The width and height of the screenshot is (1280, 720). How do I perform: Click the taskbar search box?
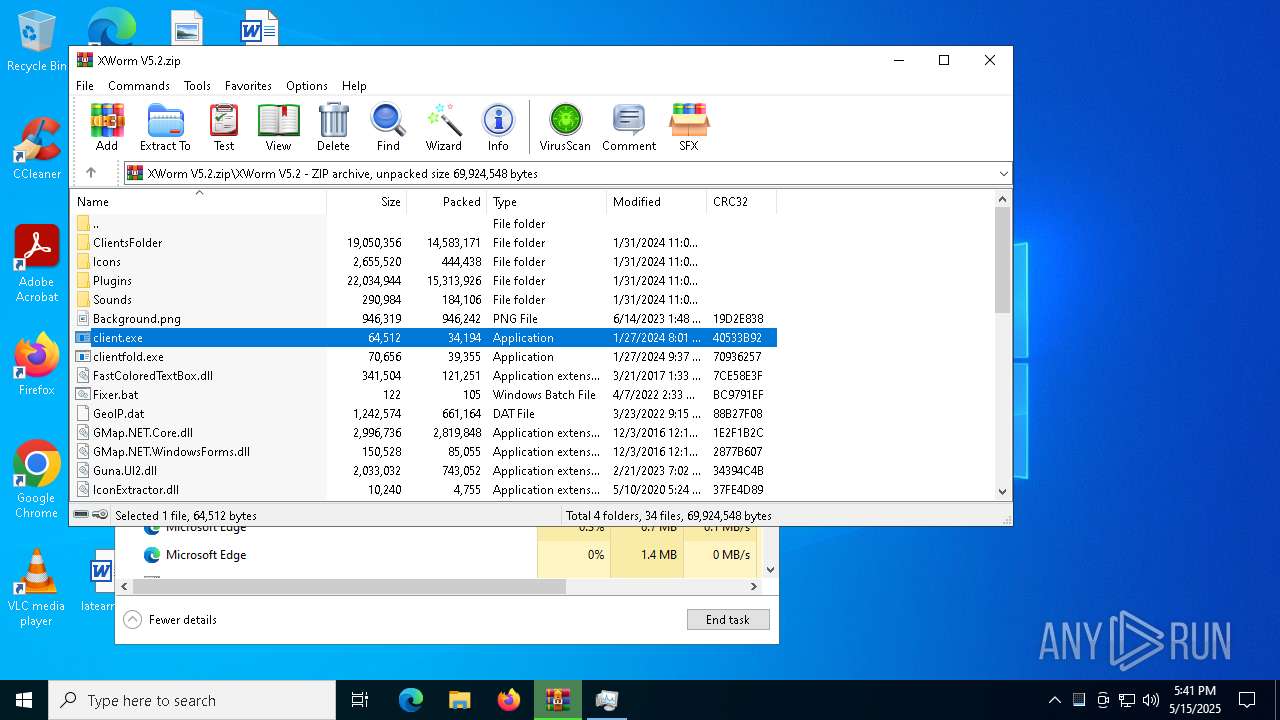click(x=192, y=700)
